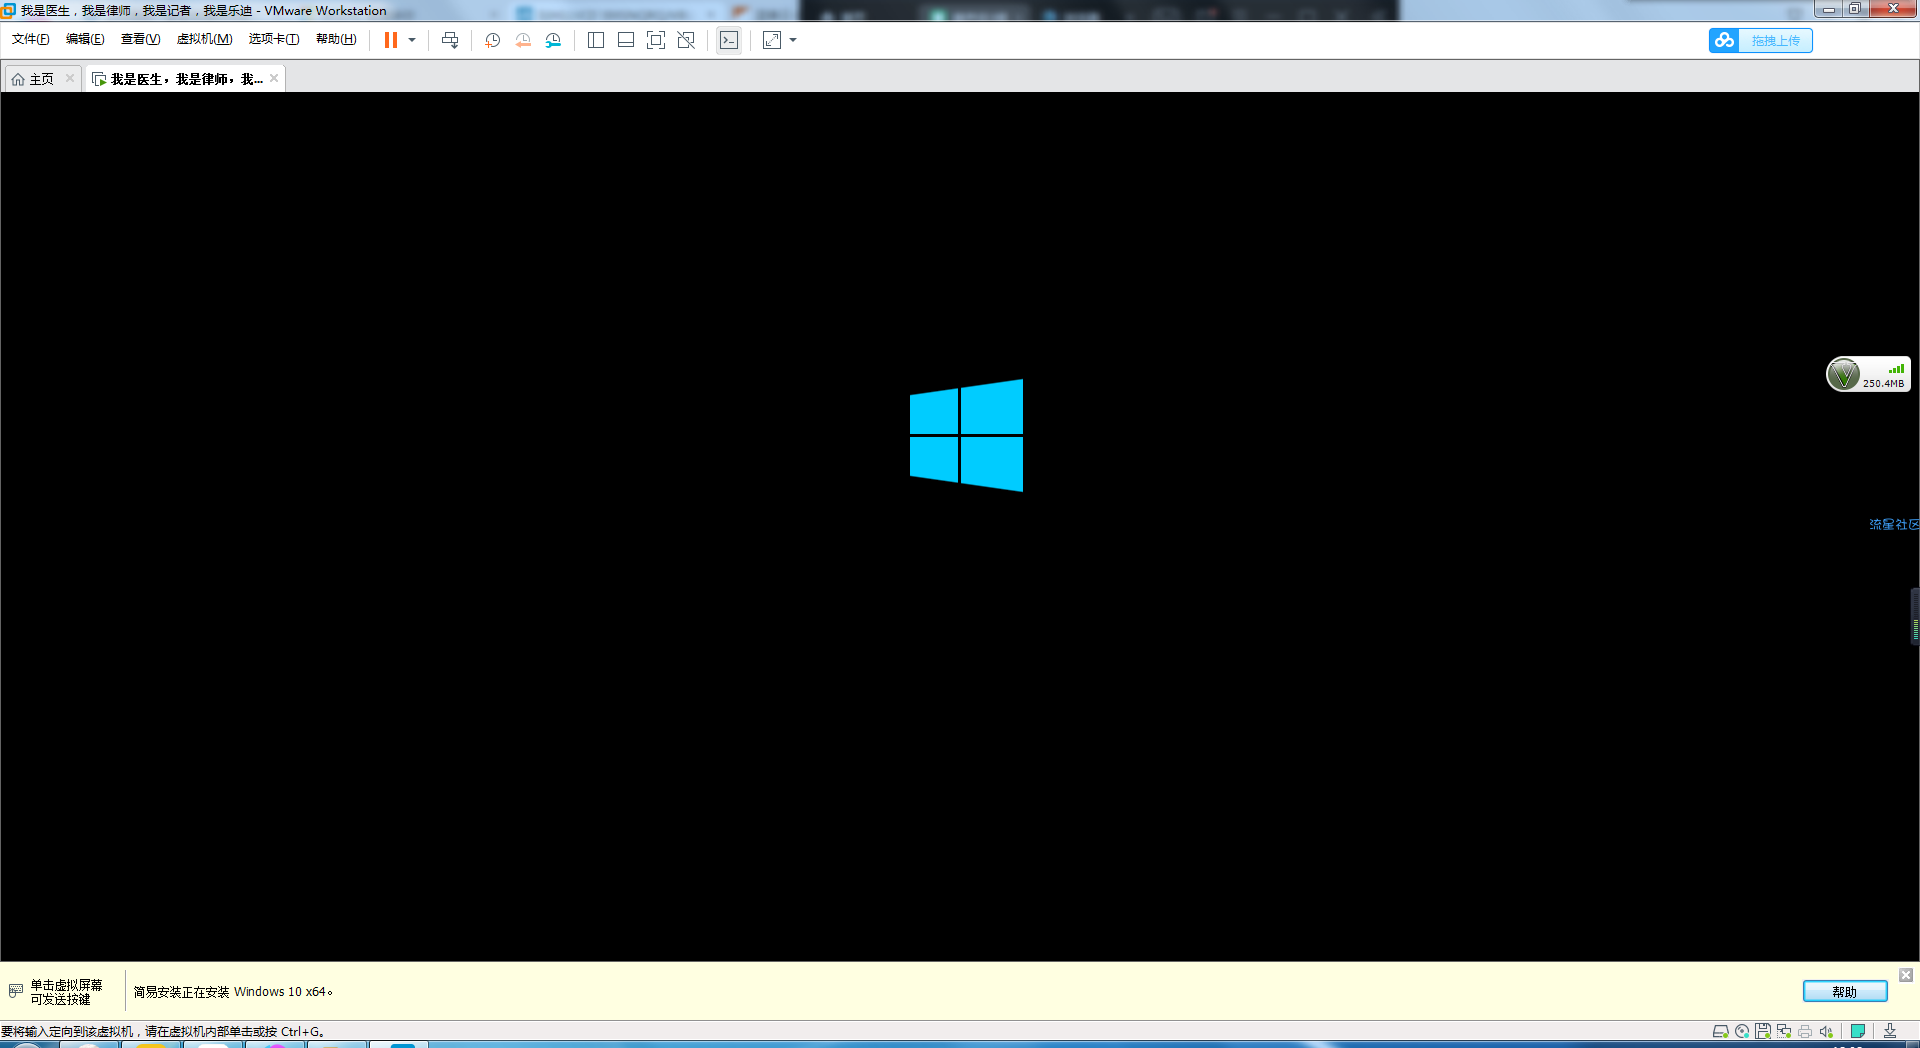Click the sound card status icon
1920x1048 pixels.
point(1827,1031)
